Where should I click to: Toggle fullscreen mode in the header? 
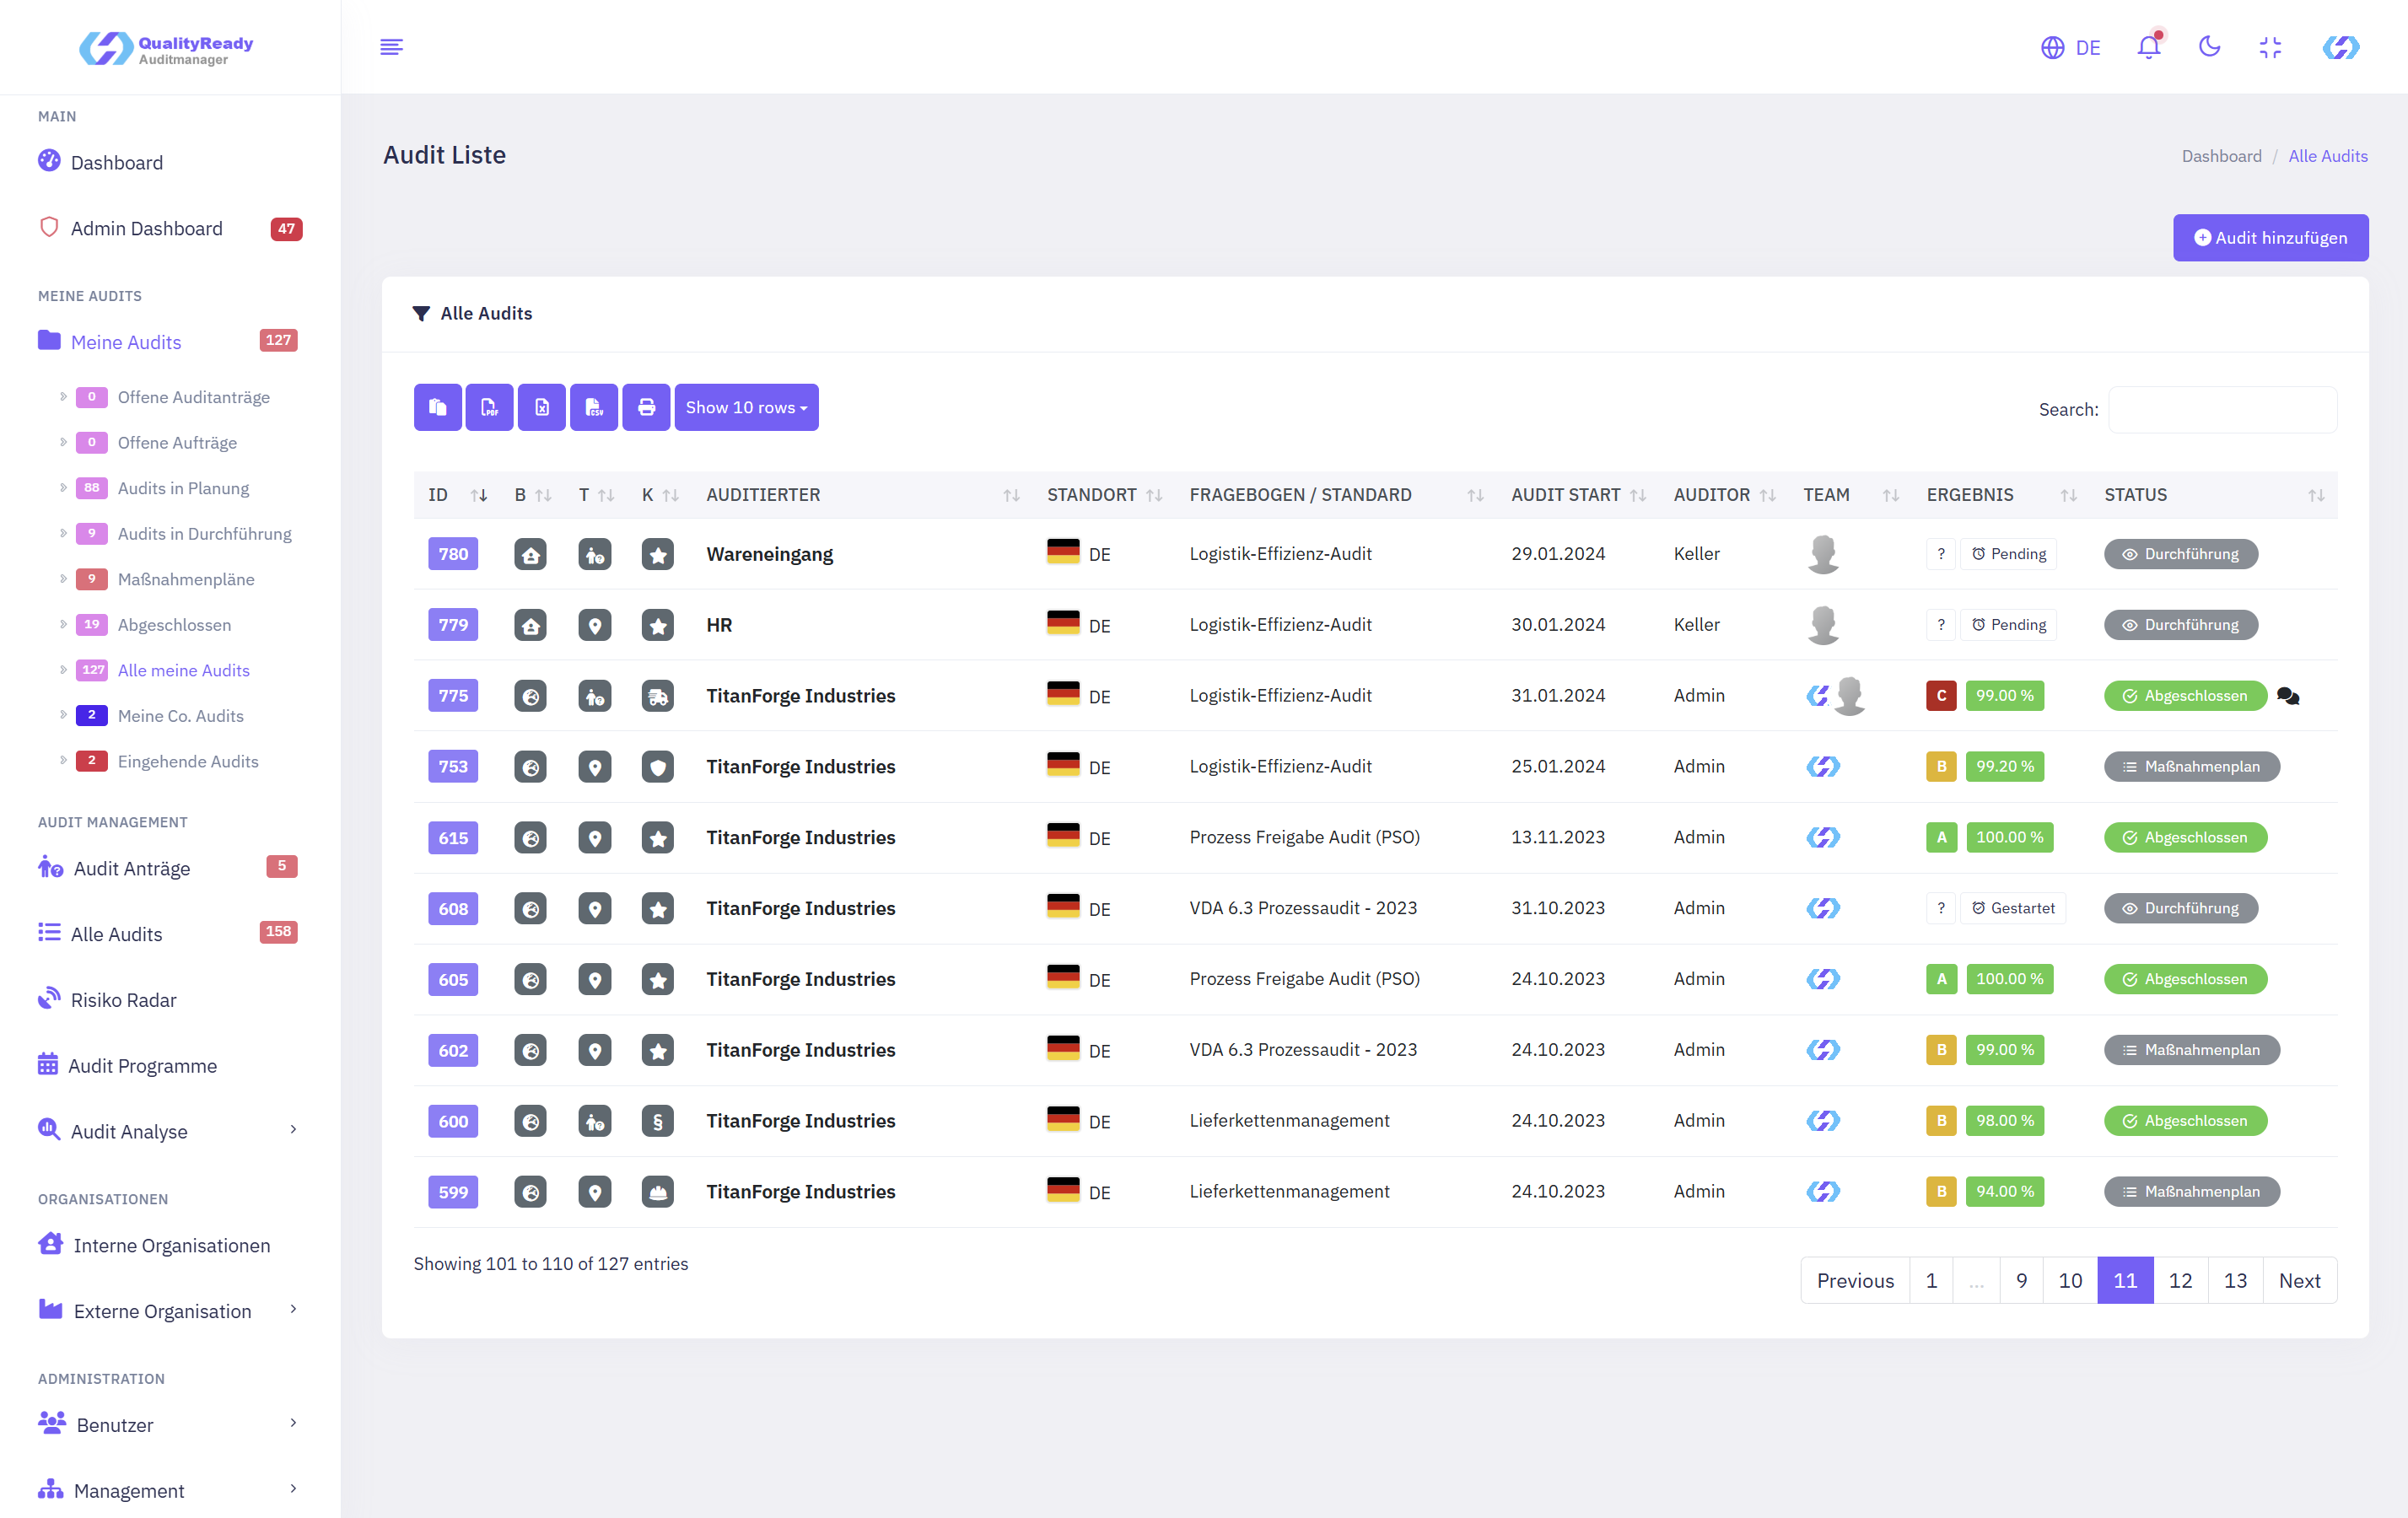click(x=2270, y=47)
